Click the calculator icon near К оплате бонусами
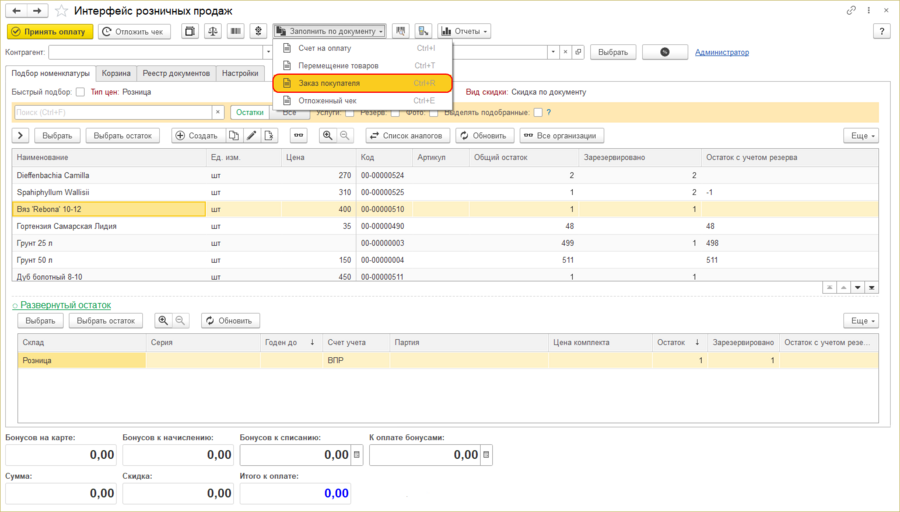Image resolution: width=900 pixels, height=512 pixels. [x=487, y=455]
